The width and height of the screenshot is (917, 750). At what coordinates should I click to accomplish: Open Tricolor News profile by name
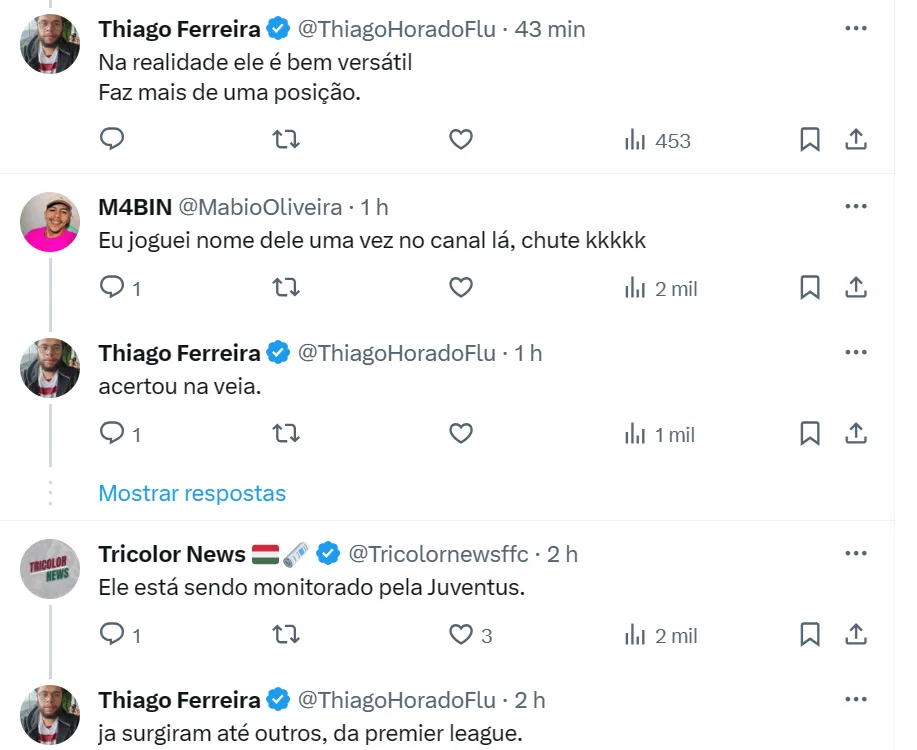pos(172,554)
